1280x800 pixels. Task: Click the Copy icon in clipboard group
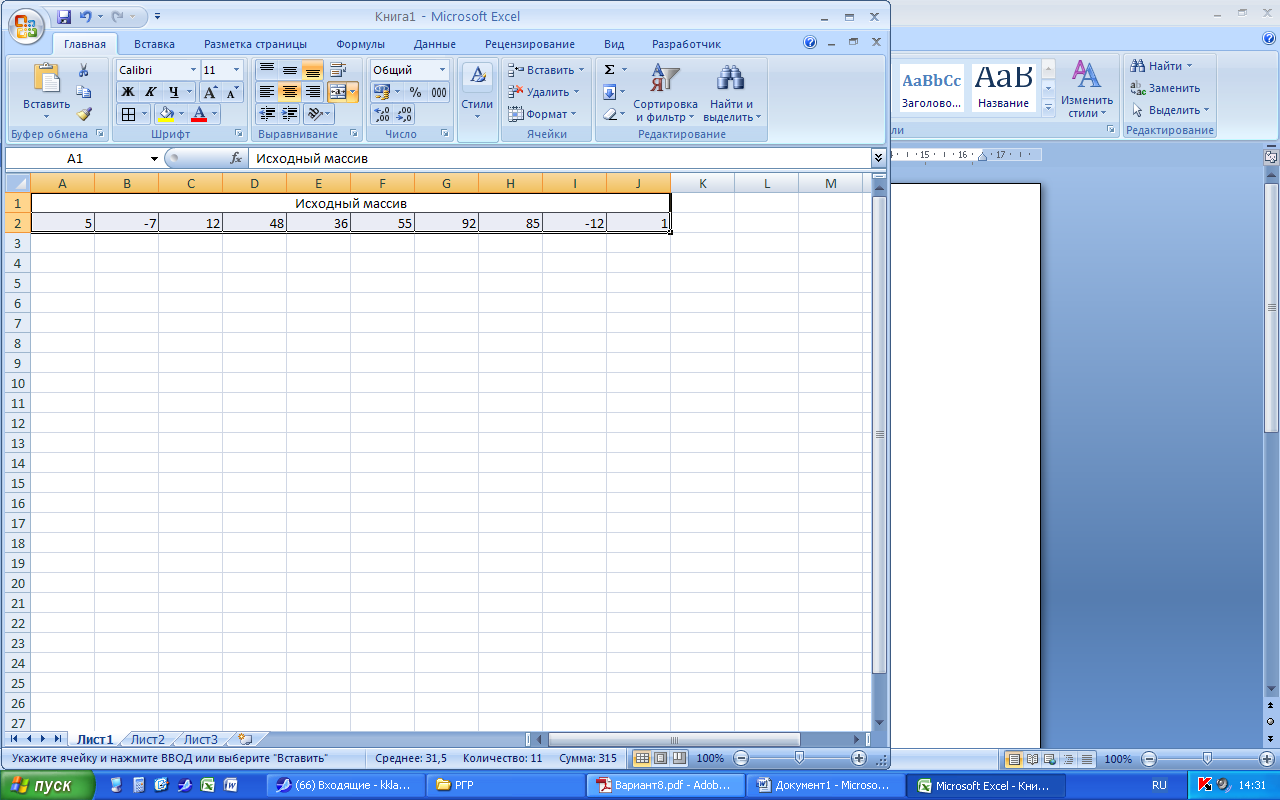[x=84, y=92]
